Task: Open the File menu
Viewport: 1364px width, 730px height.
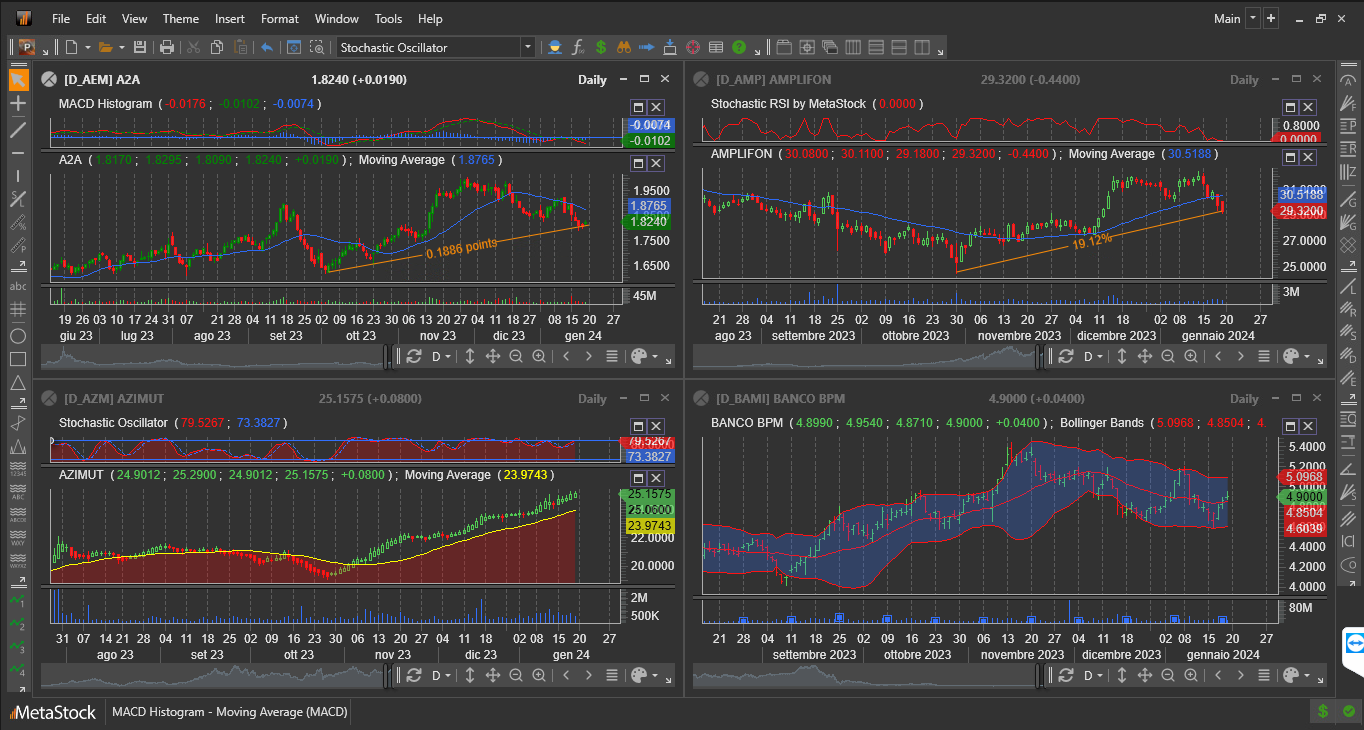Action: (61, 18)
